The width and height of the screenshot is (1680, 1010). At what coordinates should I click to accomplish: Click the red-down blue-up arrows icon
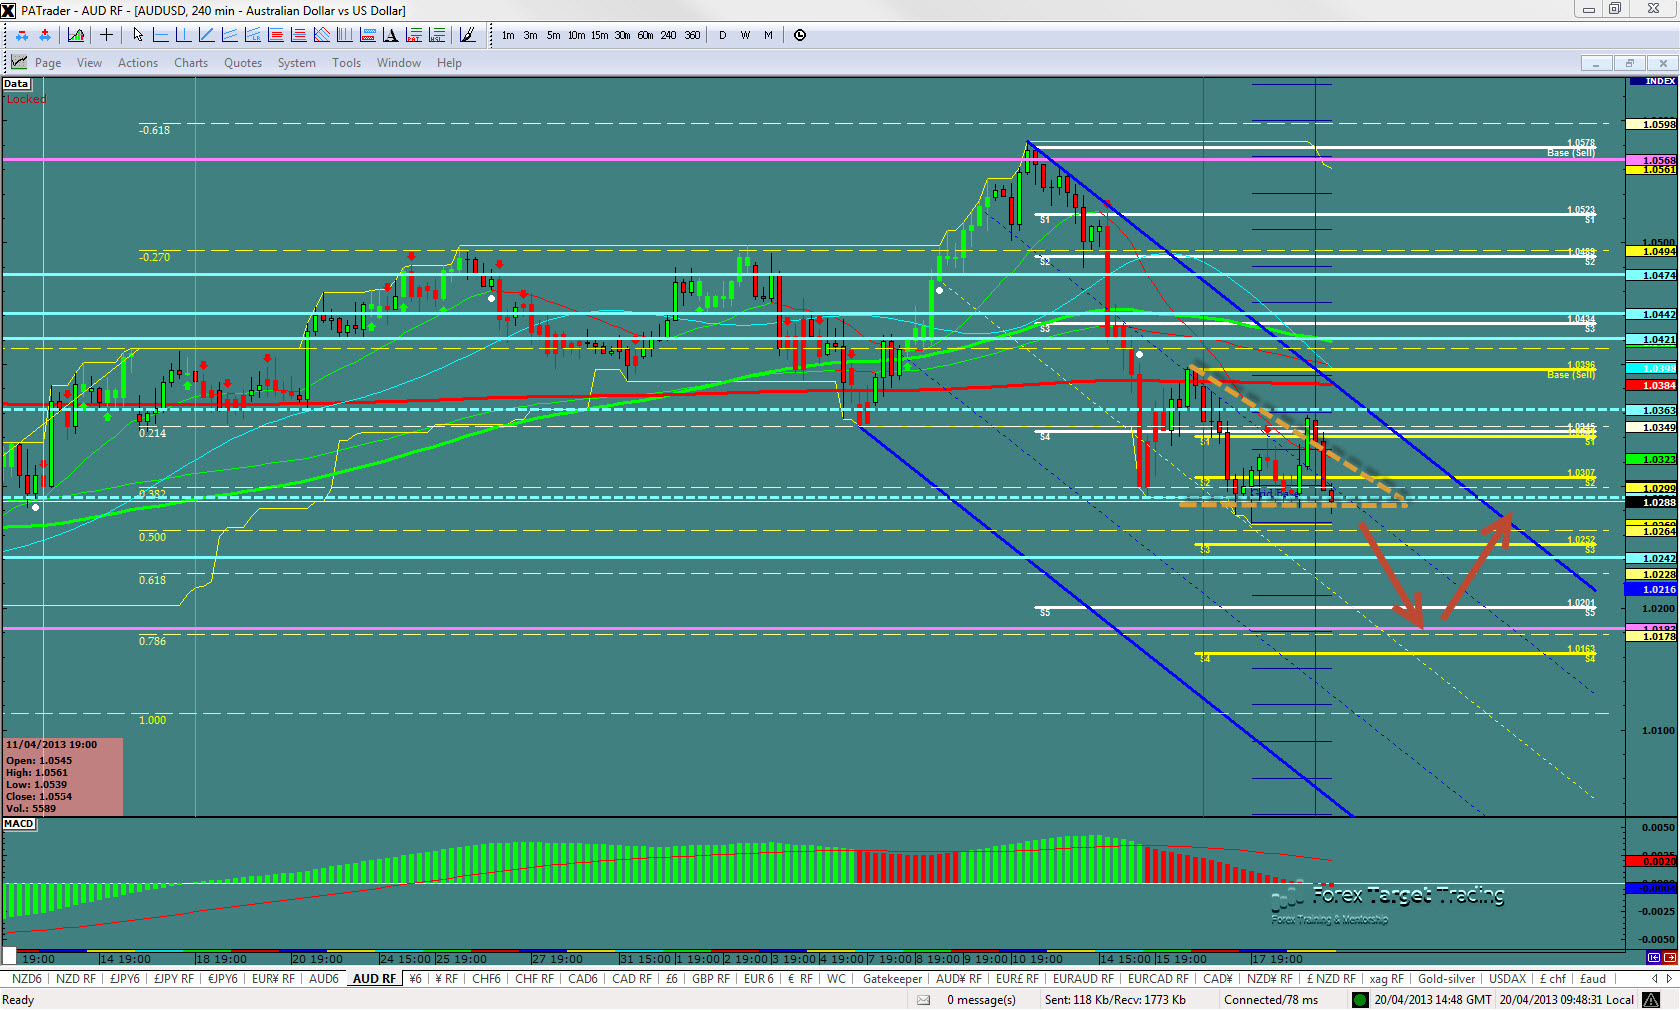(x=22, y=35)
